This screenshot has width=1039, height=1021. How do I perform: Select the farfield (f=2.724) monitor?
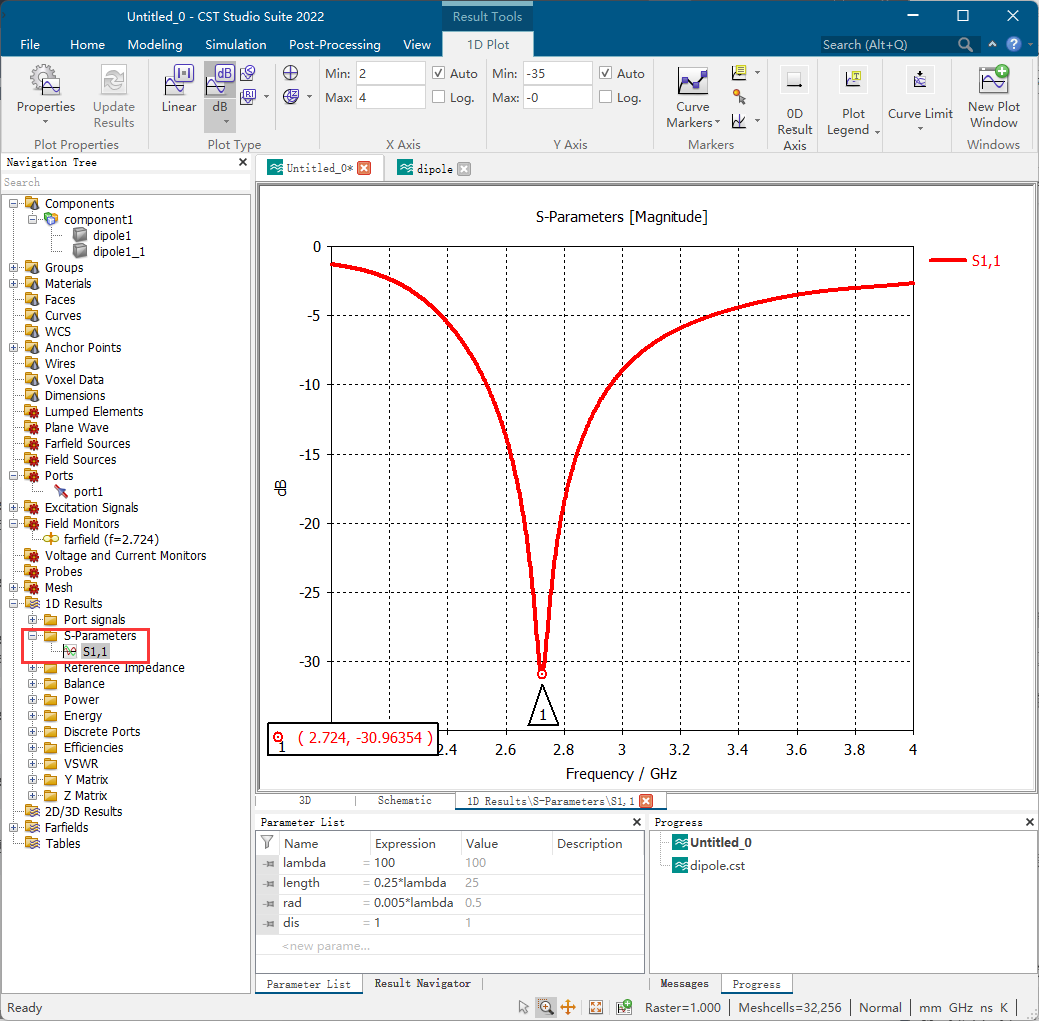pos(111,539)
